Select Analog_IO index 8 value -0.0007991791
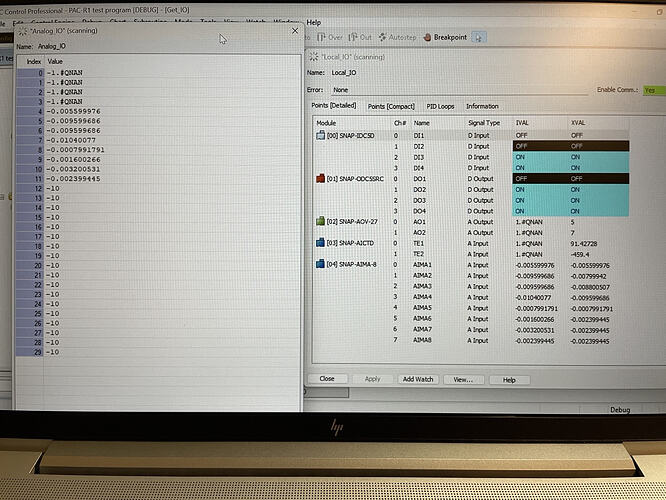 [x=75, y=150]
